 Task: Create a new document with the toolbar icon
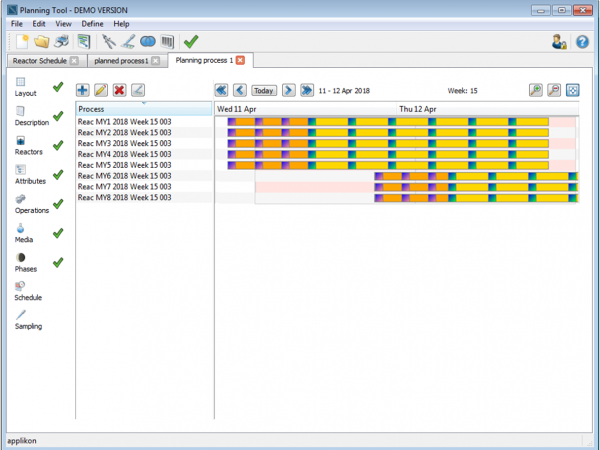[22, 41]
